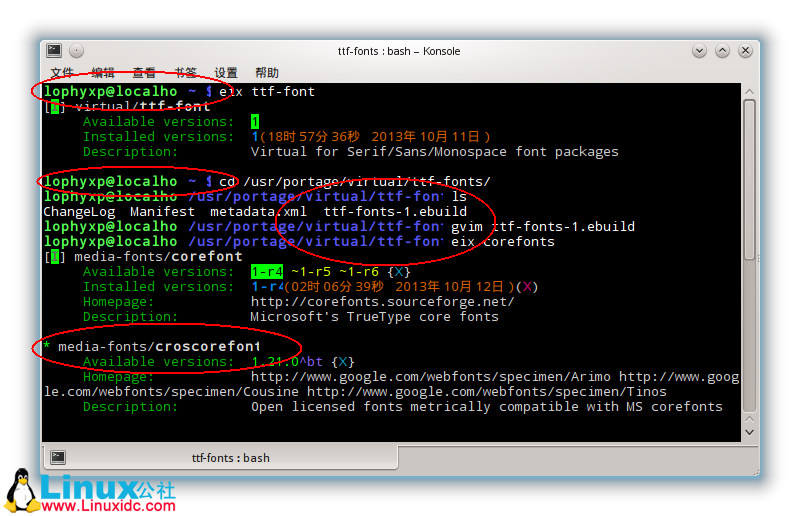Open the 帮助 (Help) menu

(267, 73)
